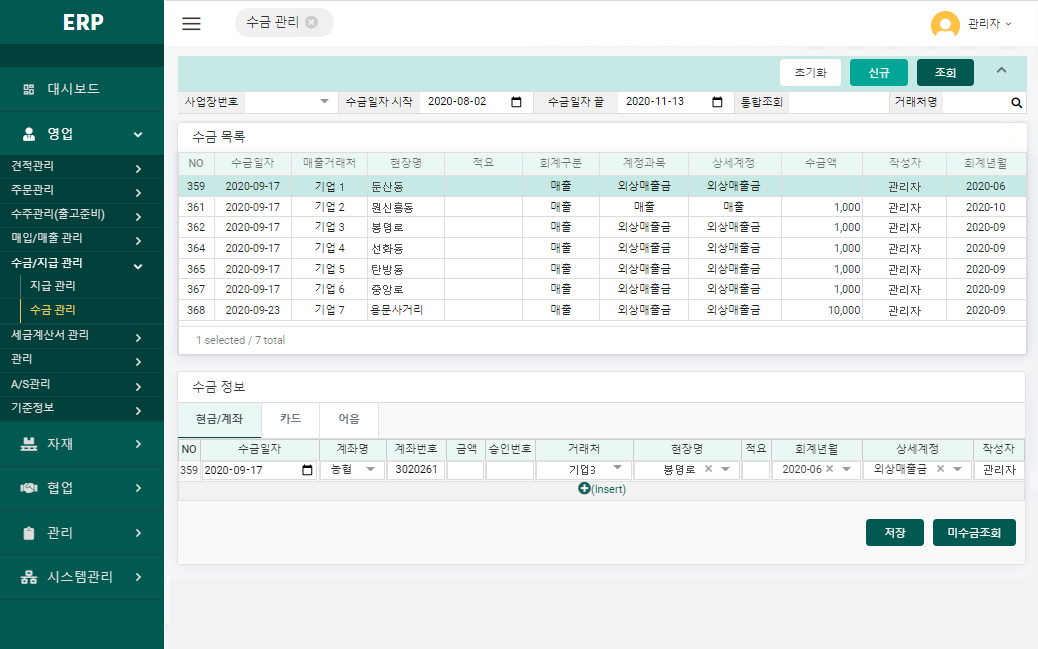
Task: Open the 사업장번호 dropdown
Action: 324,102
